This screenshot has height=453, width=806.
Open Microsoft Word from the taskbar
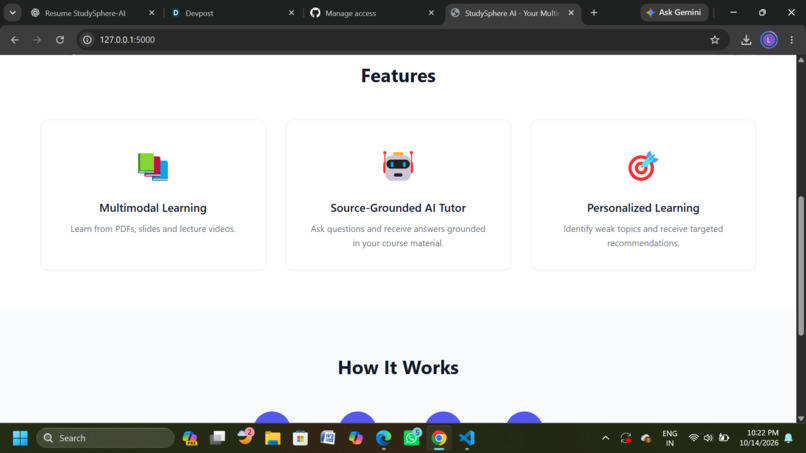coord(327,438)
